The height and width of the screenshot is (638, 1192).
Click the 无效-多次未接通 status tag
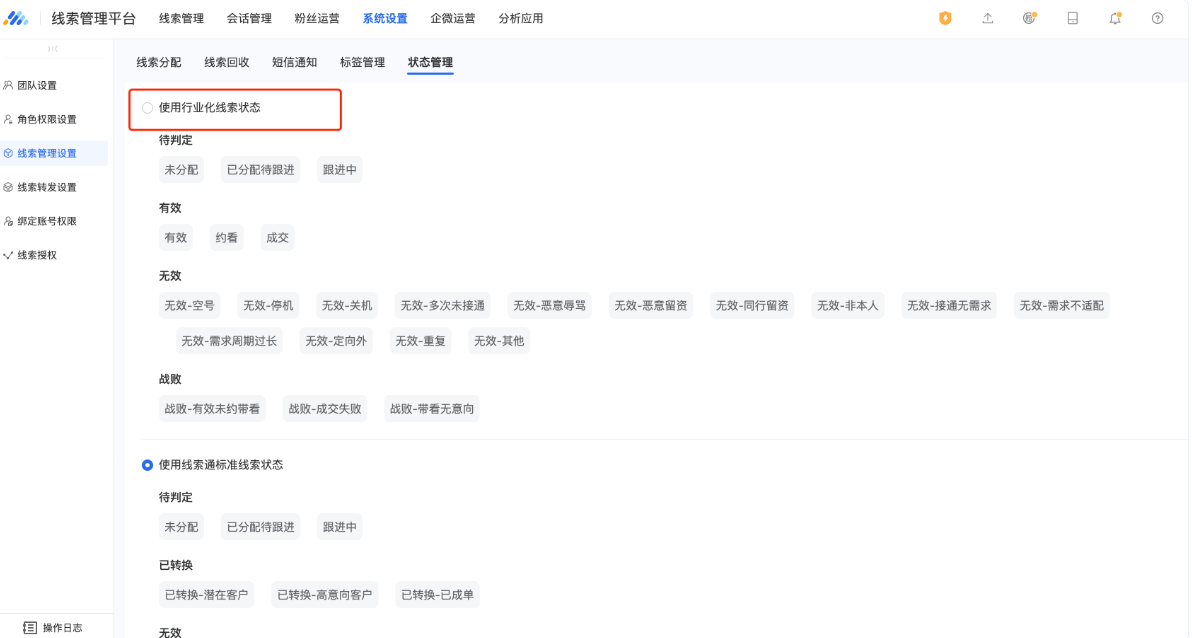click(442, 306)
